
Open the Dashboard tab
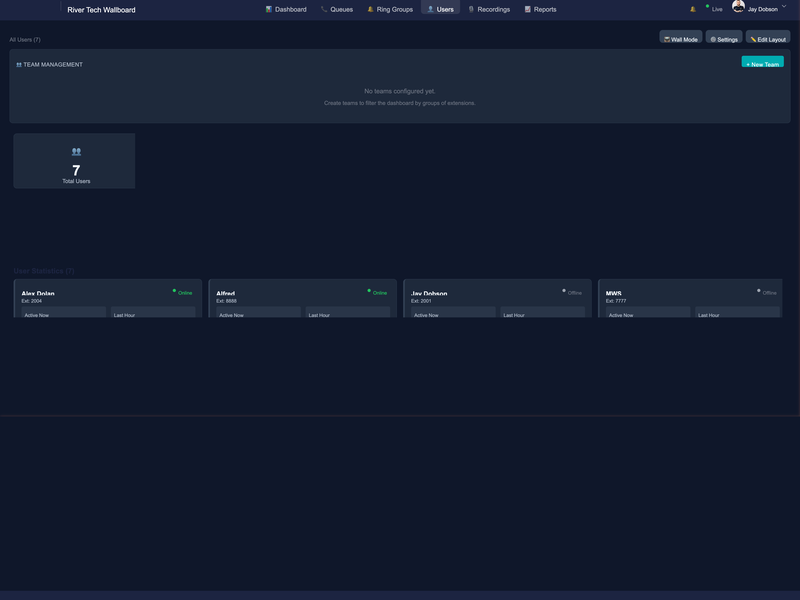(286, 9)
